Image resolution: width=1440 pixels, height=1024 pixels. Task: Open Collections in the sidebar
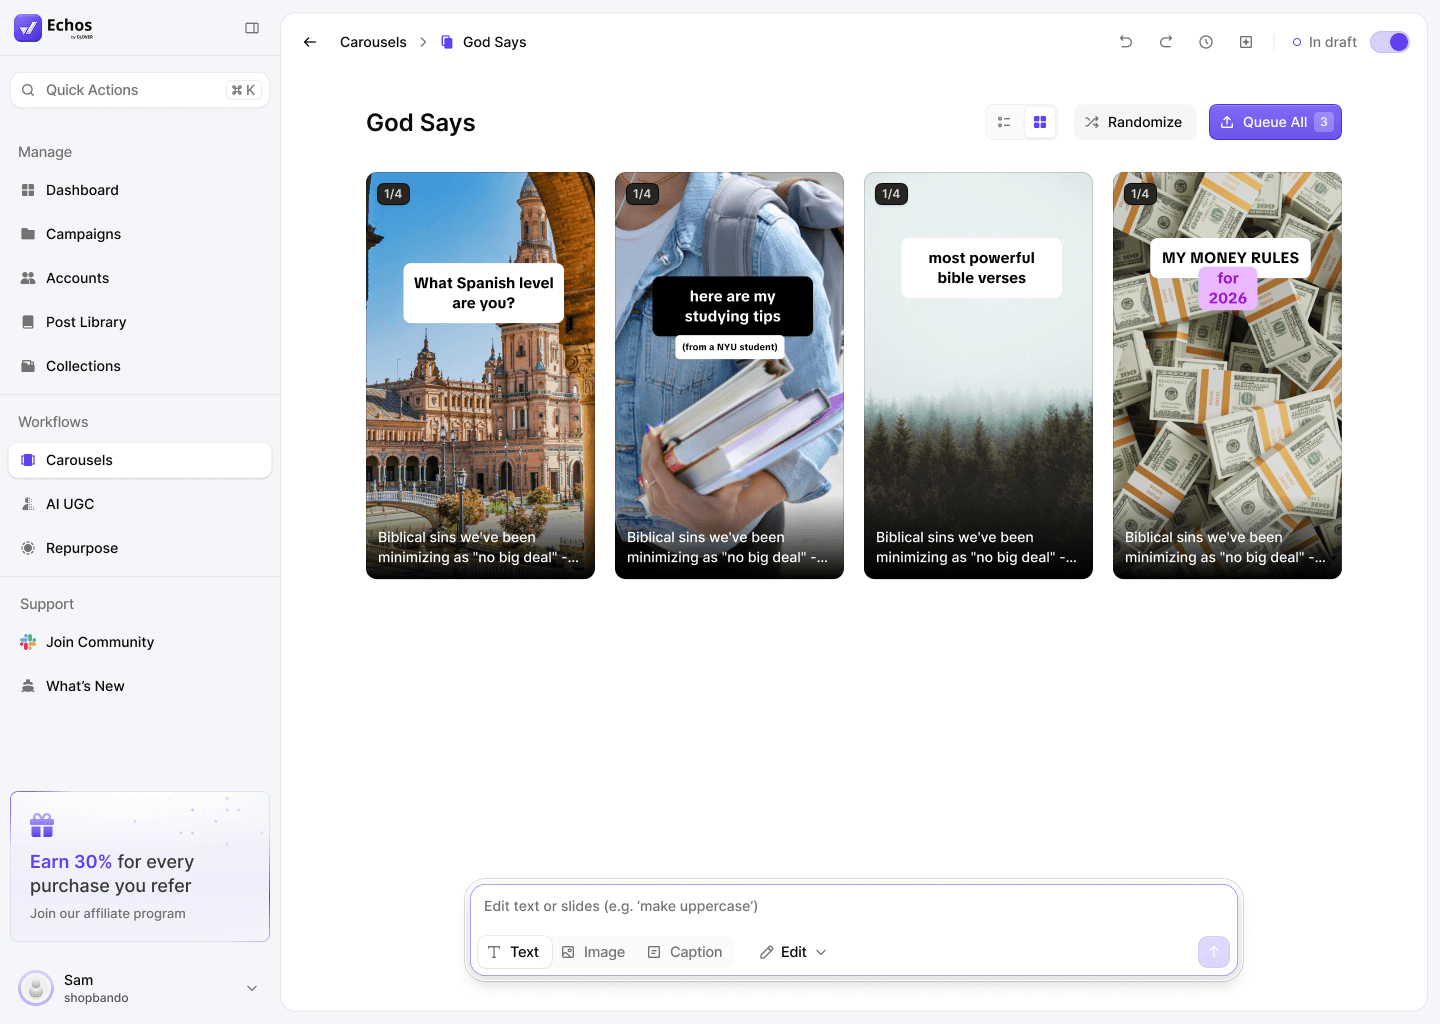140,366
